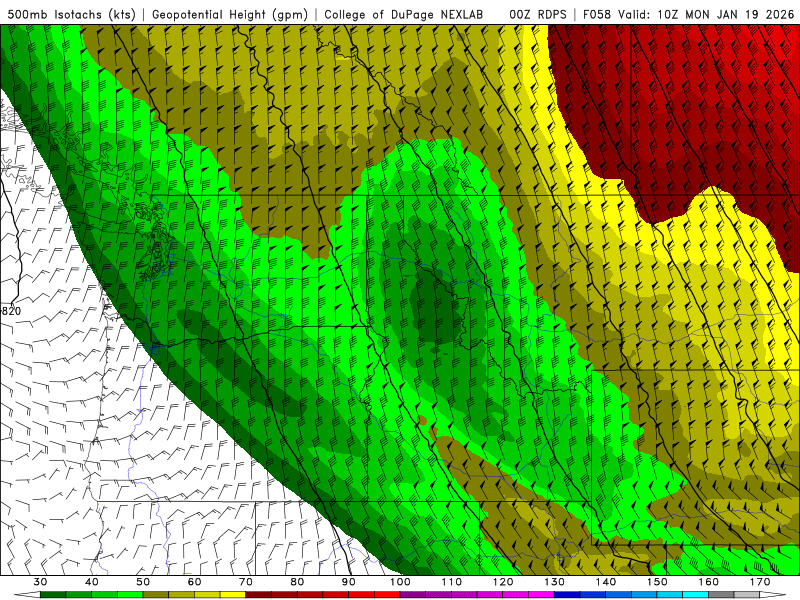This screenshot has width=800, height=600.
Task: Select the light gray 165-170 kt legend swatch
Action: coord(747,594)
